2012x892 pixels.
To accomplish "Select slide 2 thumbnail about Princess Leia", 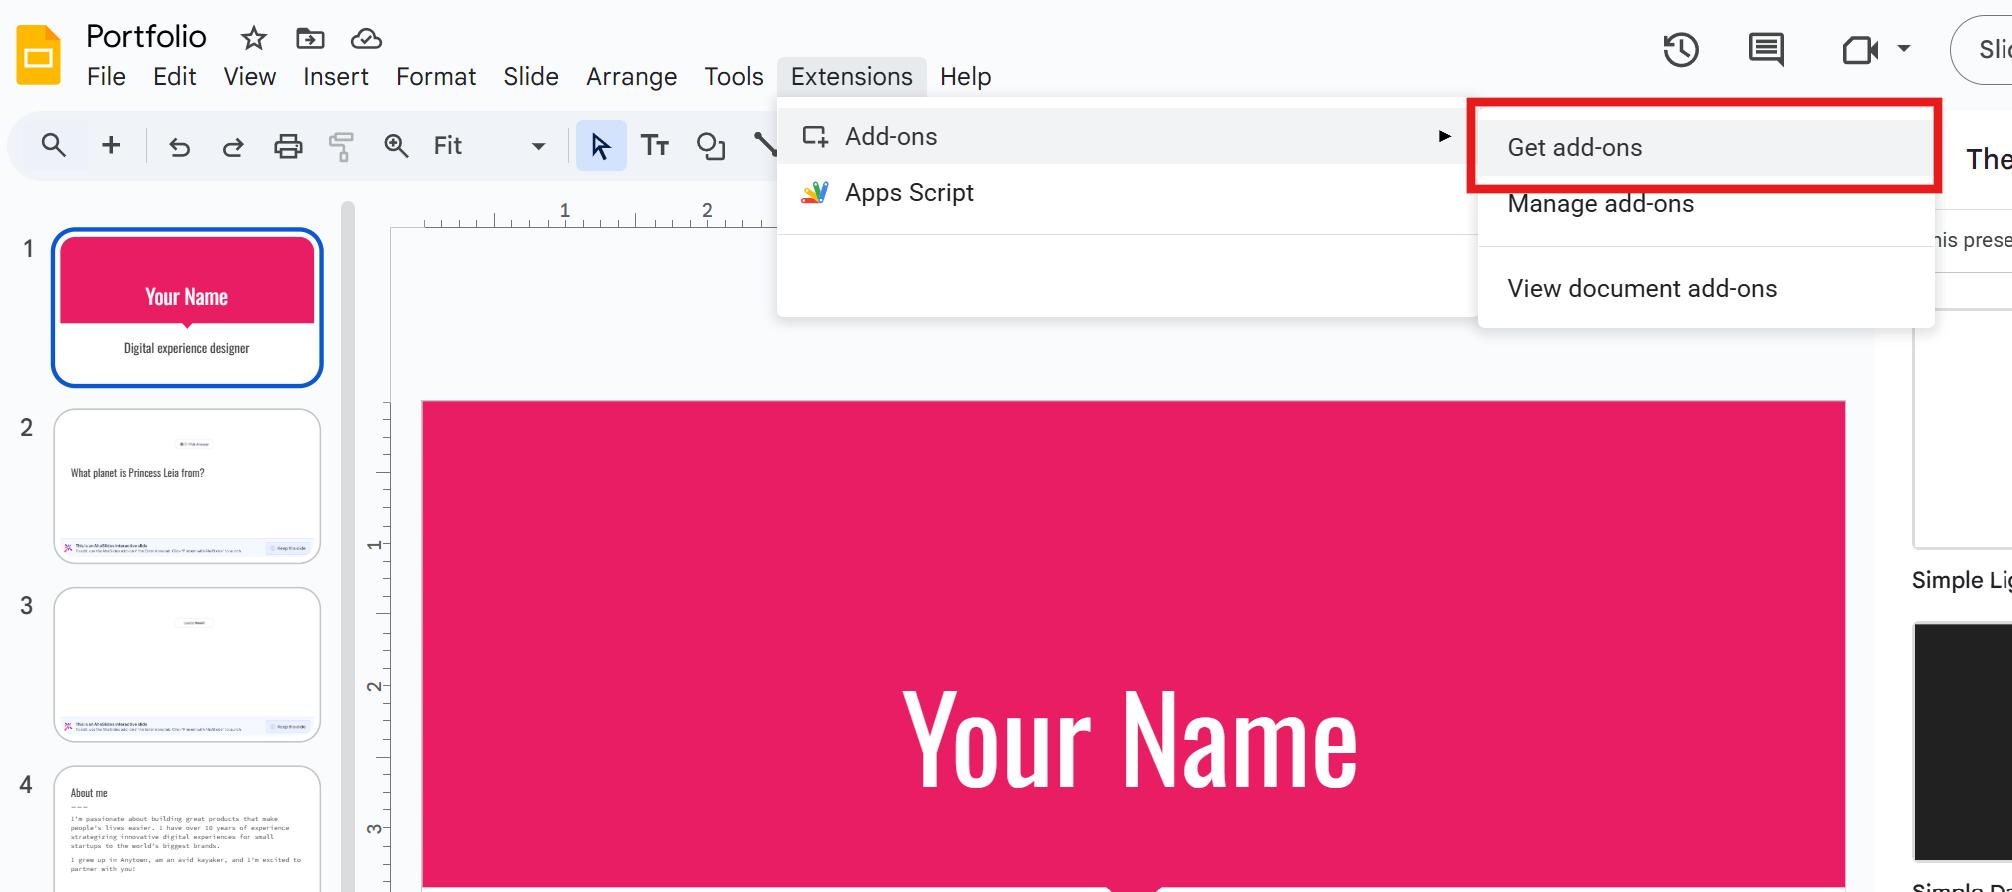I will 187,486.
